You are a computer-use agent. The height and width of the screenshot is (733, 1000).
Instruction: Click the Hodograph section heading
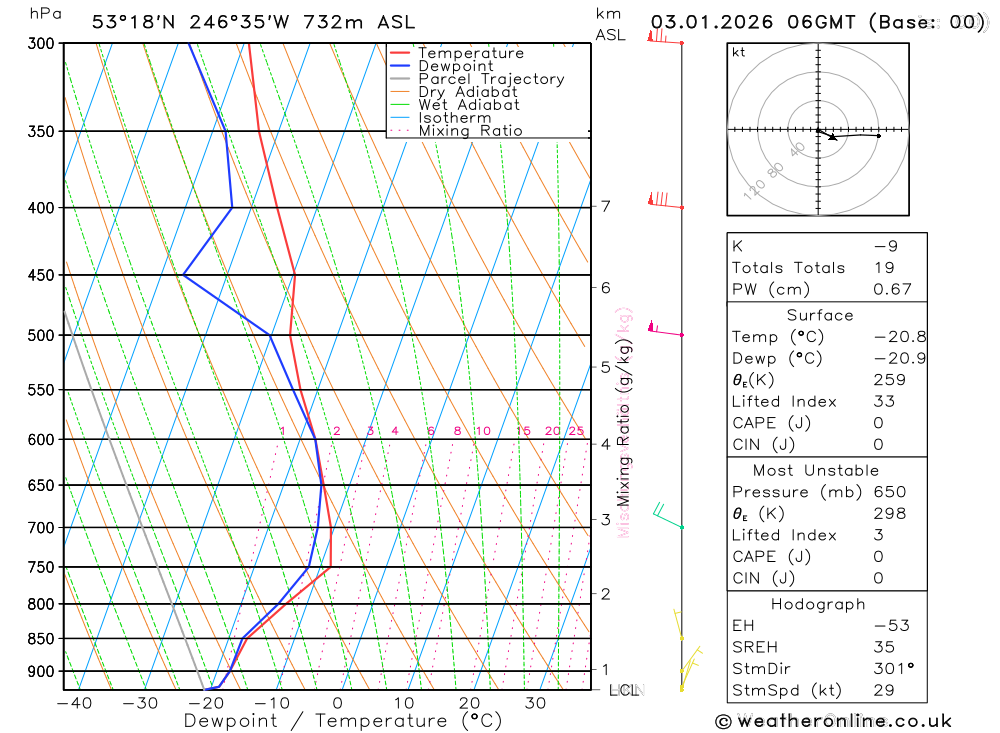pyautogui.click(x=818, y=604)
